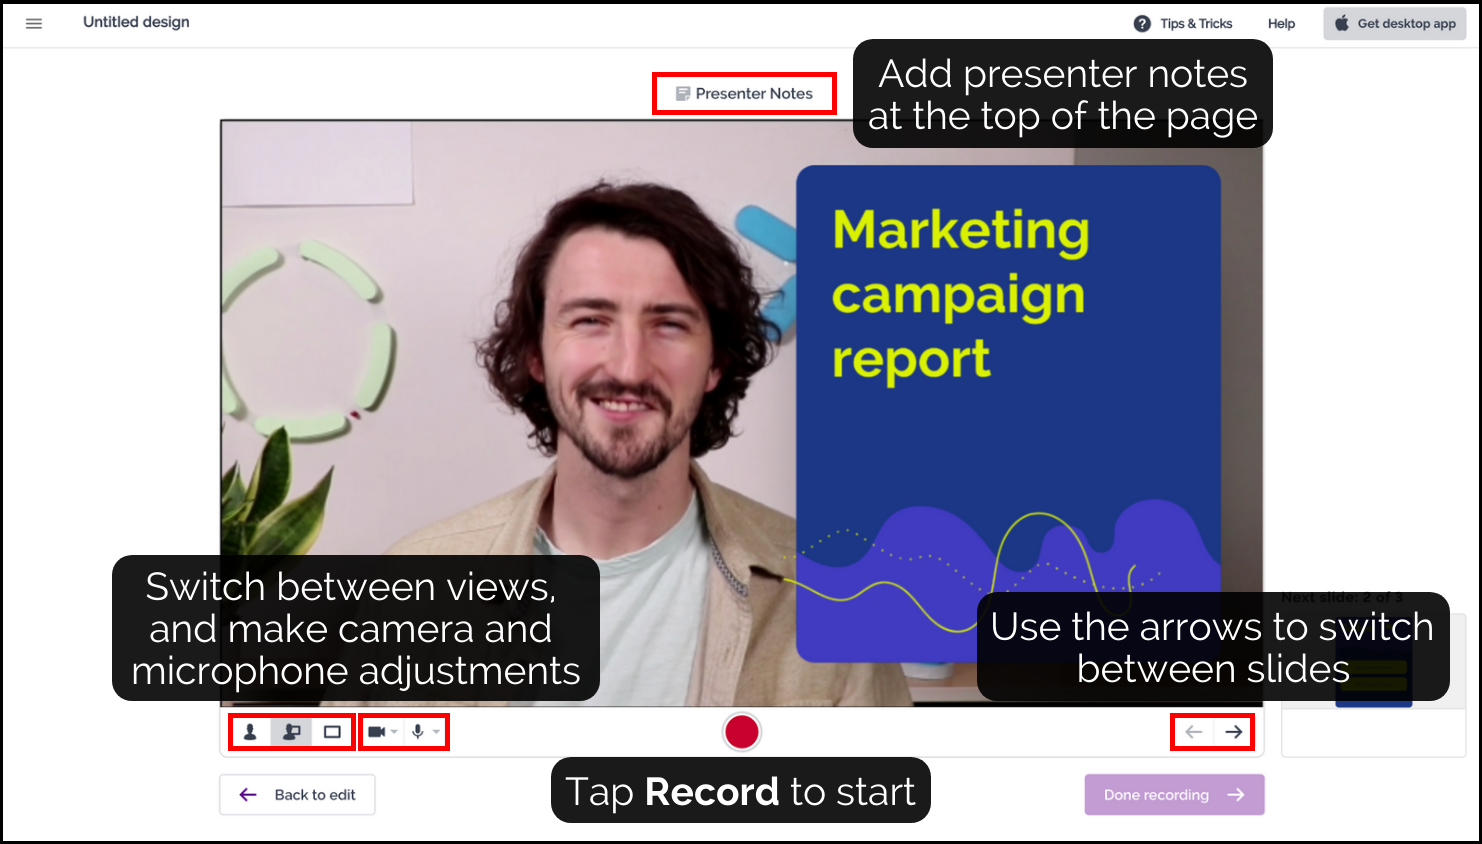This screenshot has width=1482, height=844.
Task: Click the Done recording button
Action: (x=1174, y=795)
